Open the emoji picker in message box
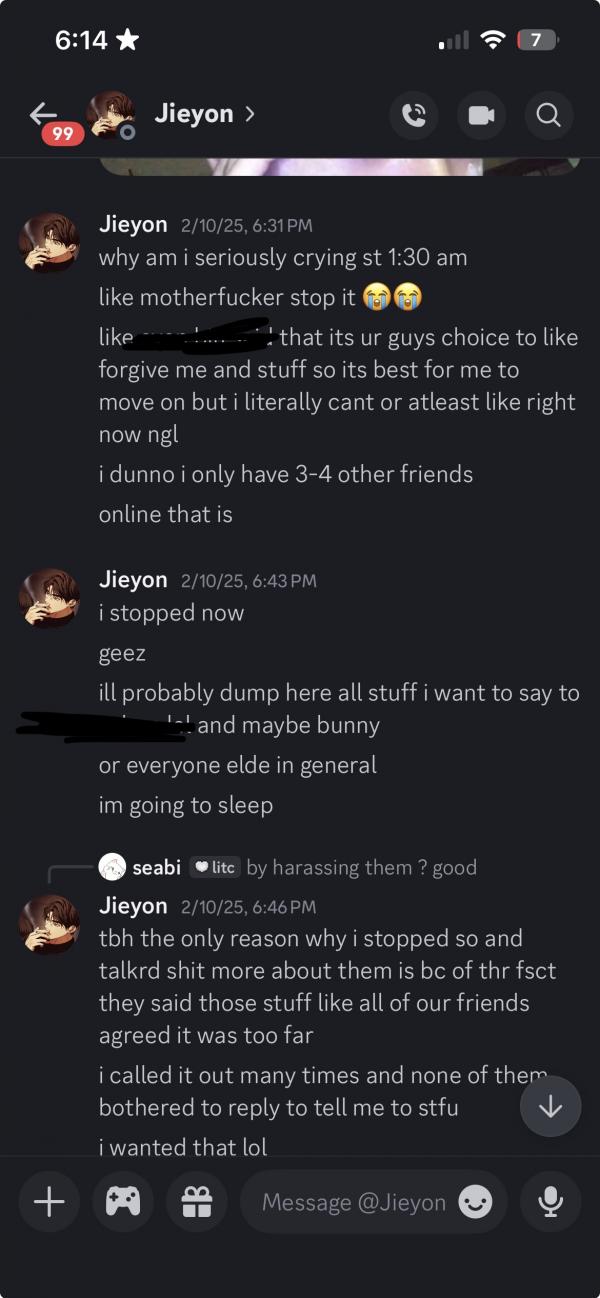The height and width of the screenshot is (1298, 600). click(x=475, y=1202)
